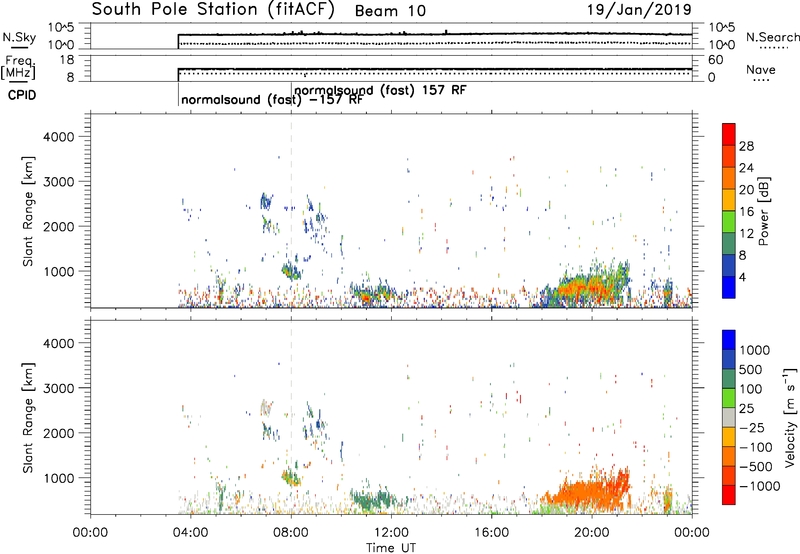Click the '16:00' time axis label
This screenshot has width=800, height=554.
click(491, 533)
